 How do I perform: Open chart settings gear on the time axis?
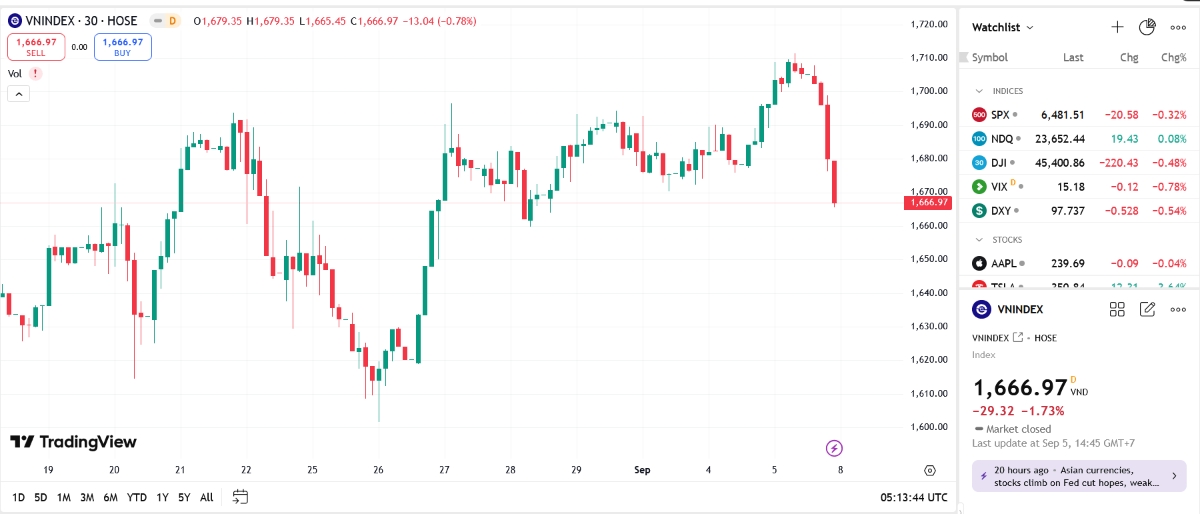click(x=930, y=470)
